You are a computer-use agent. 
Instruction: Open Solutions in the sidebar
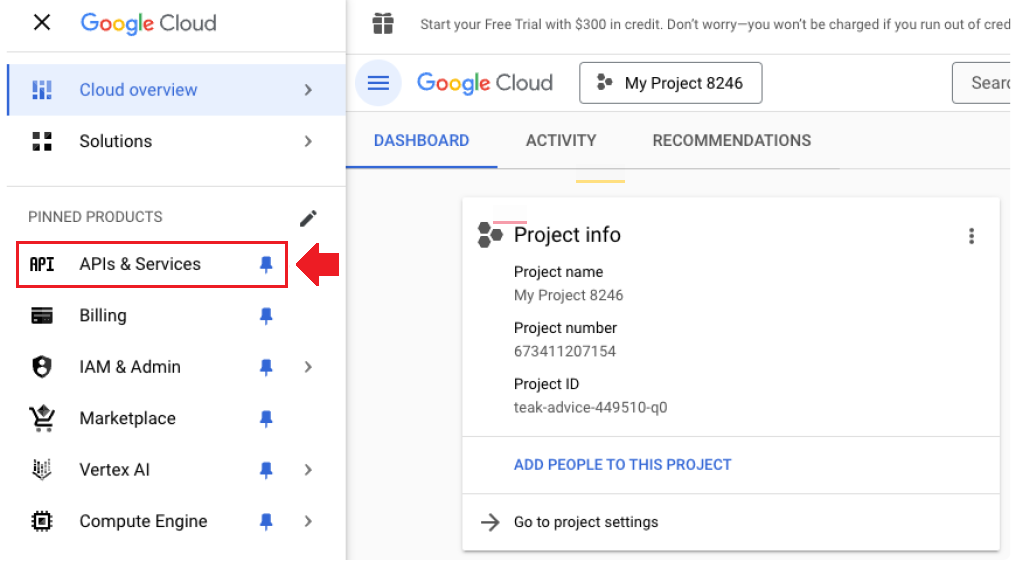click(x=176, y=141)
